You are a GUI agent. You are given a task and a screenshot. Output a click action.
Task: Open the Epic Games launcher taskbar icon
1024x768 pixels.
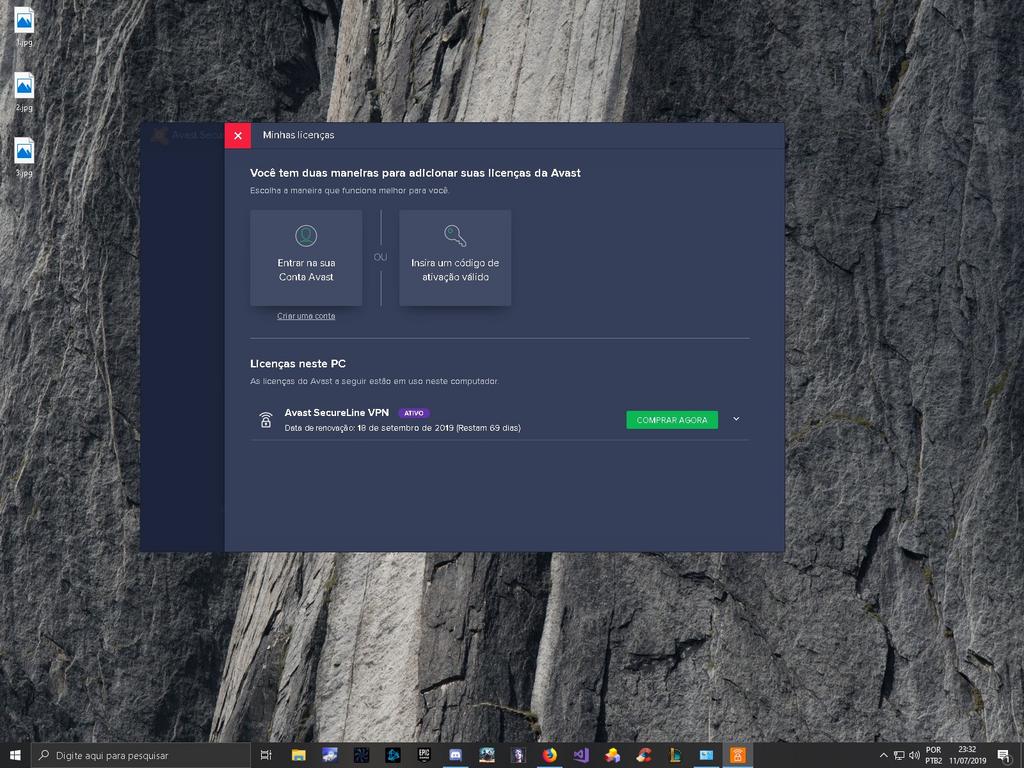click(x=424, y=755)
